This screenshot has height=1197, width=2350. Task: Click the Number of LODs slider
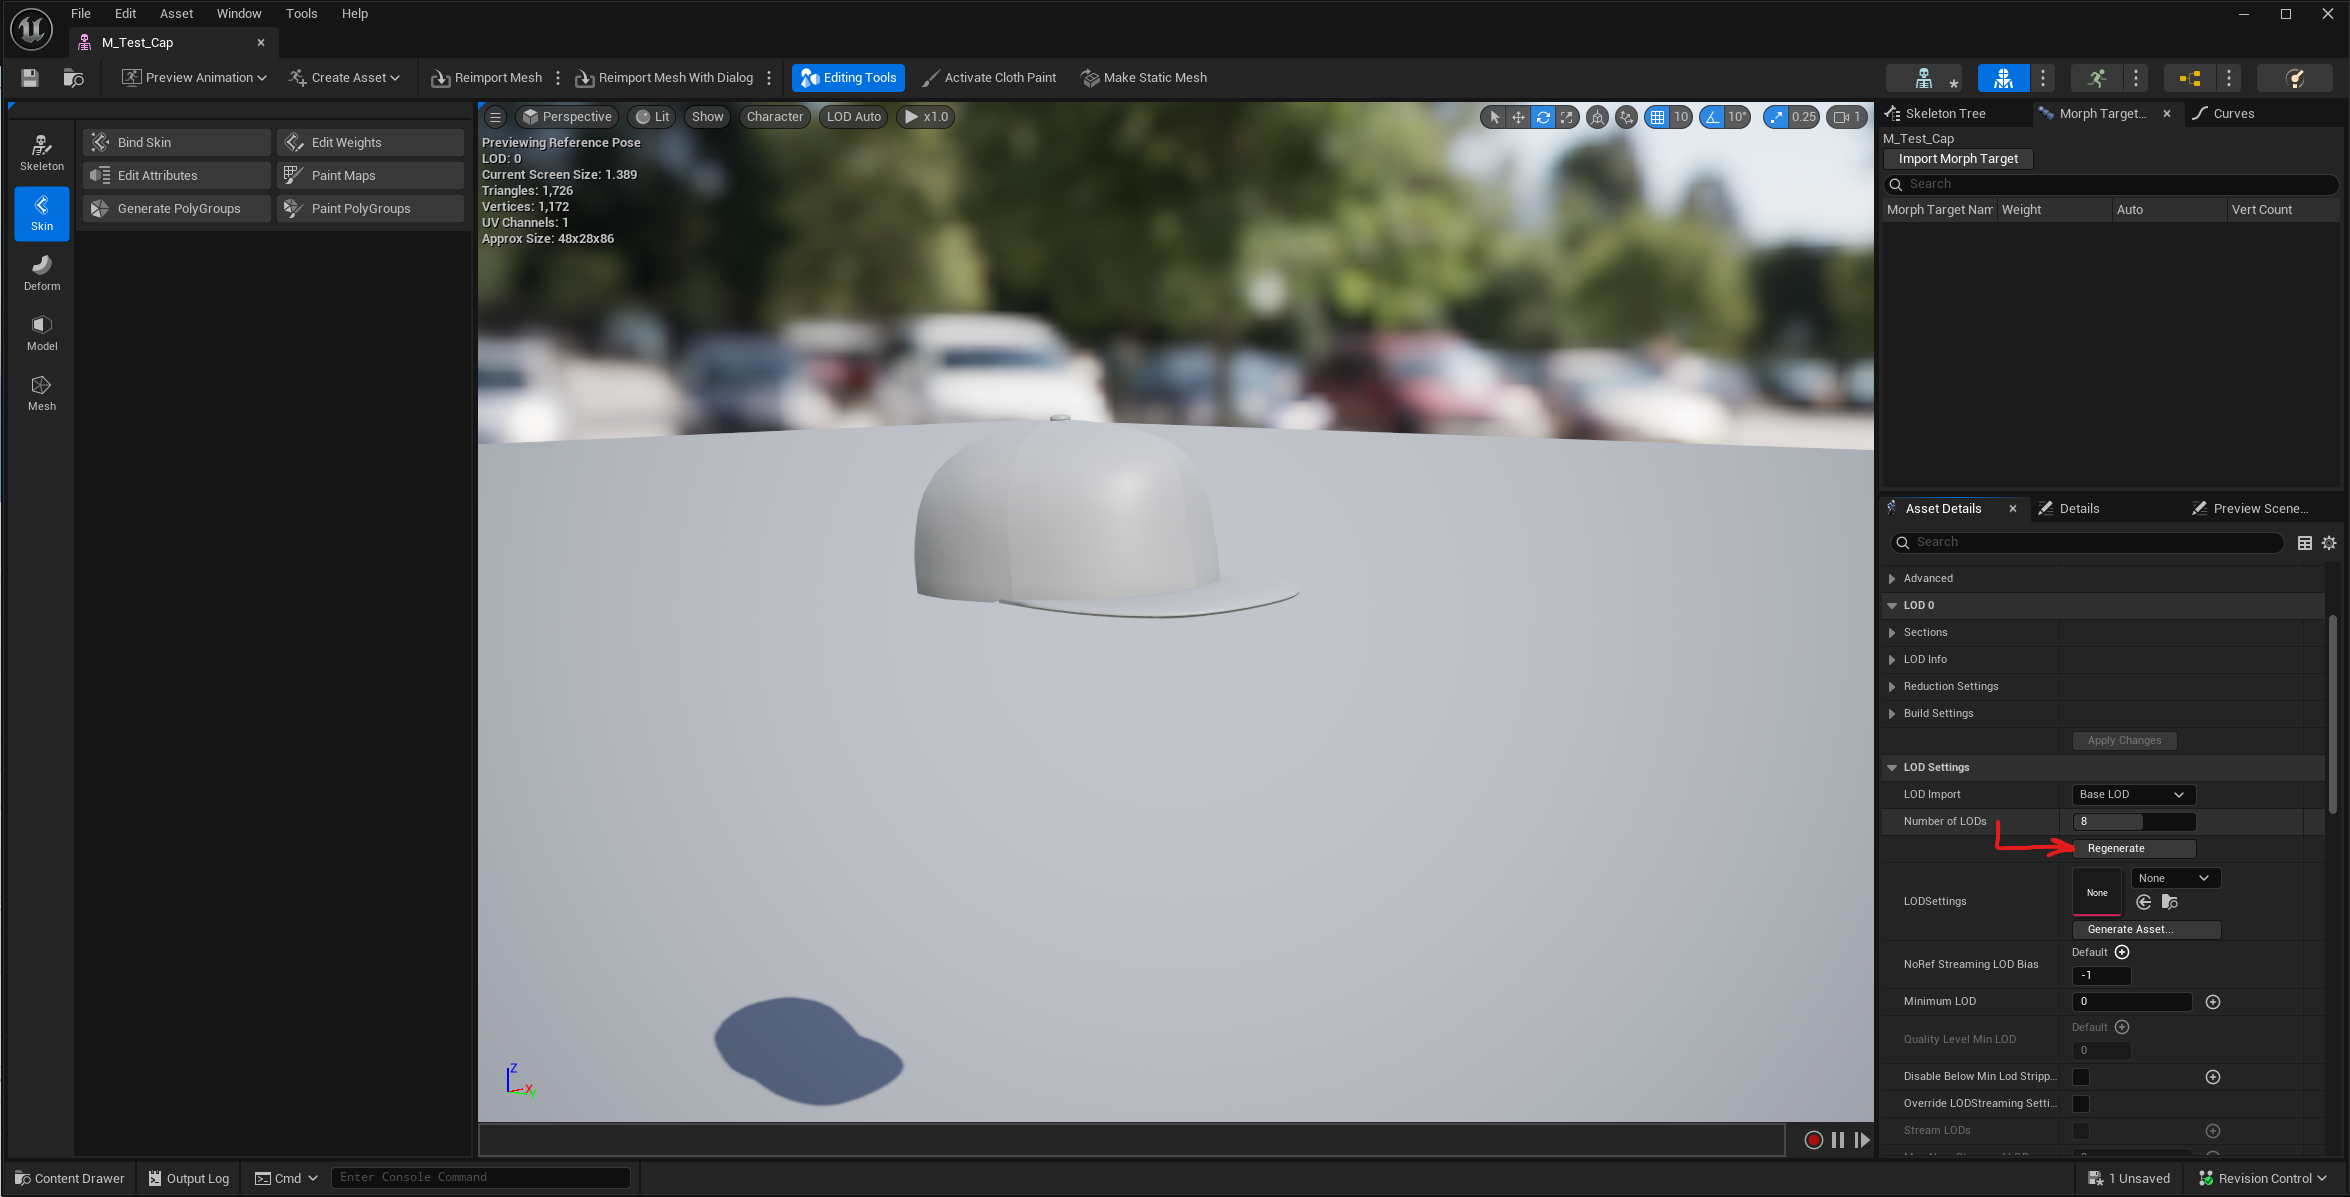(x=2134, y=822)
